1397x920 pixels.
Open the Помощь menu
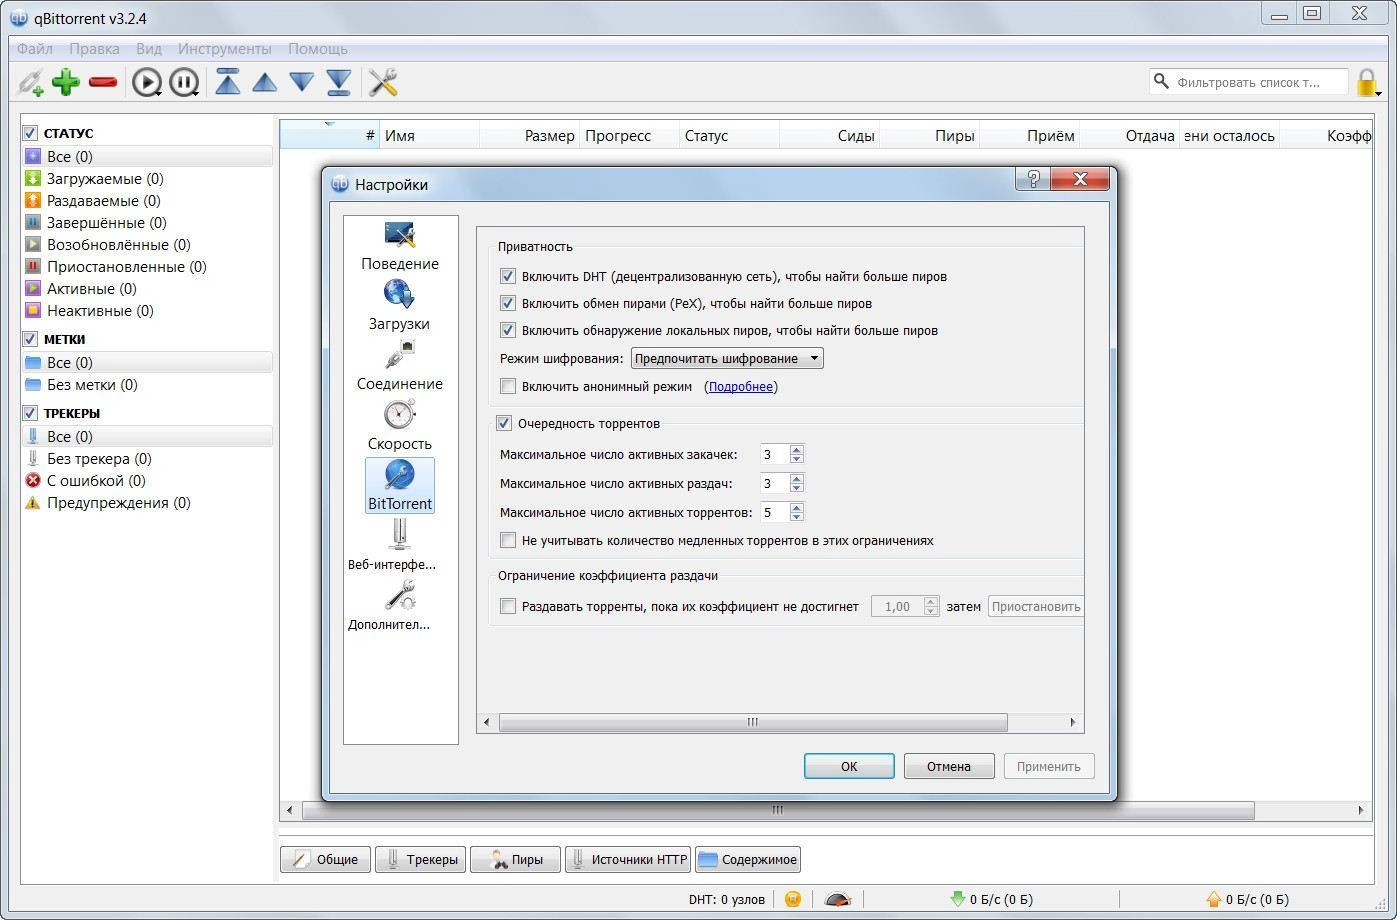(318, 48)
